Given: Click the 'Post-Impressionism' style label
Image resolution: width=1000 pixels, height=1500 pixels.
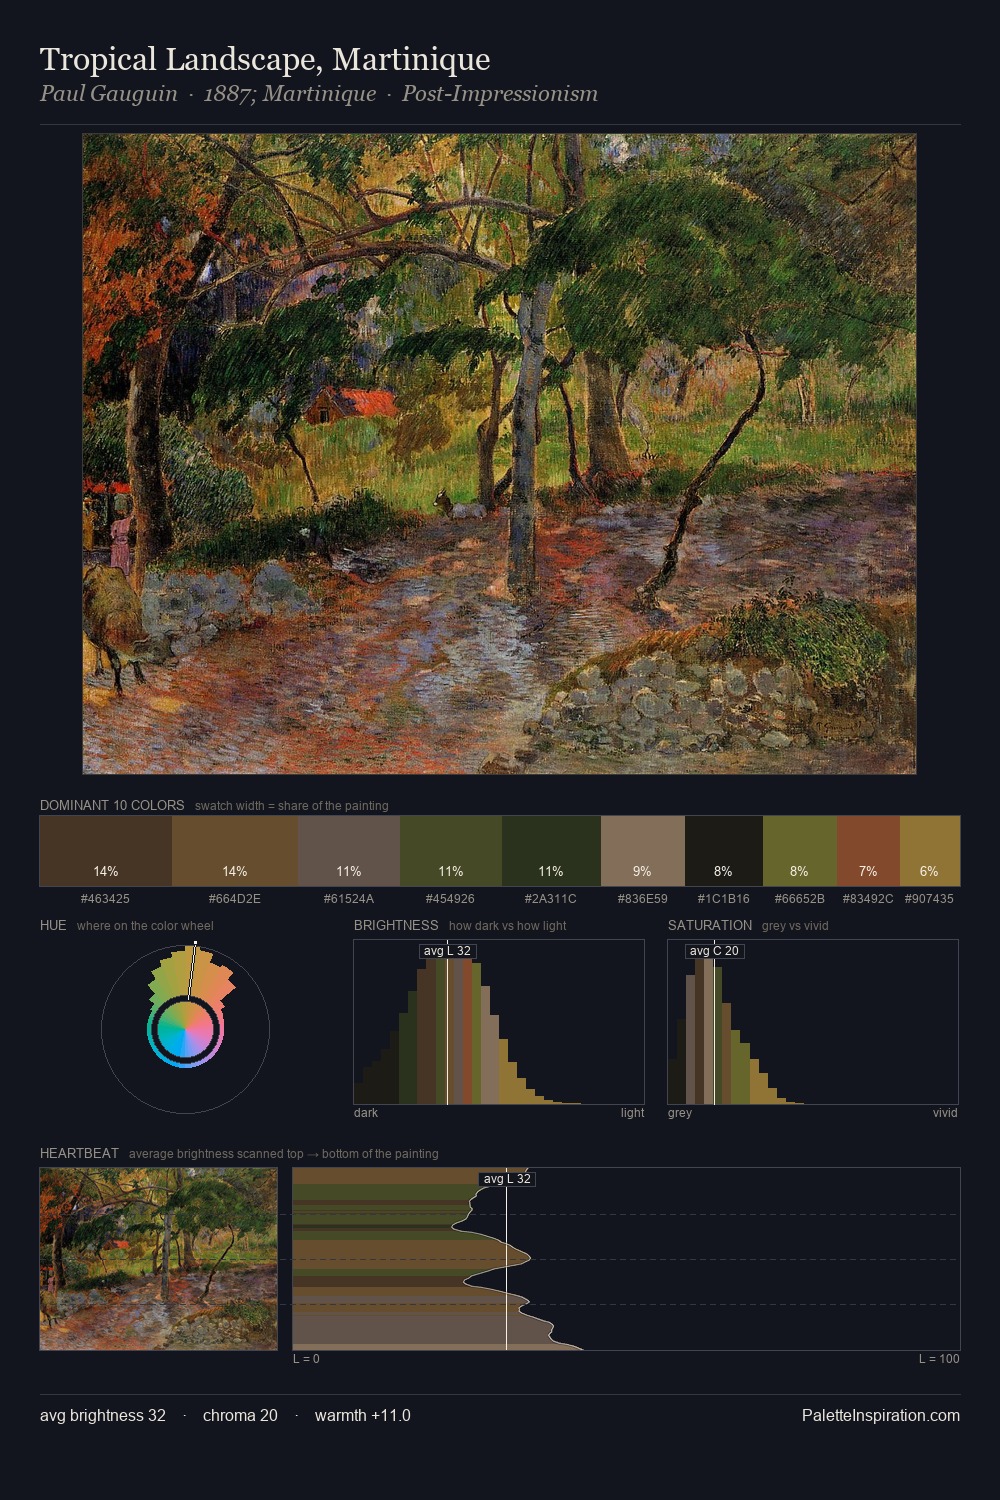Looking at the screenshot, I should [500, 94].
